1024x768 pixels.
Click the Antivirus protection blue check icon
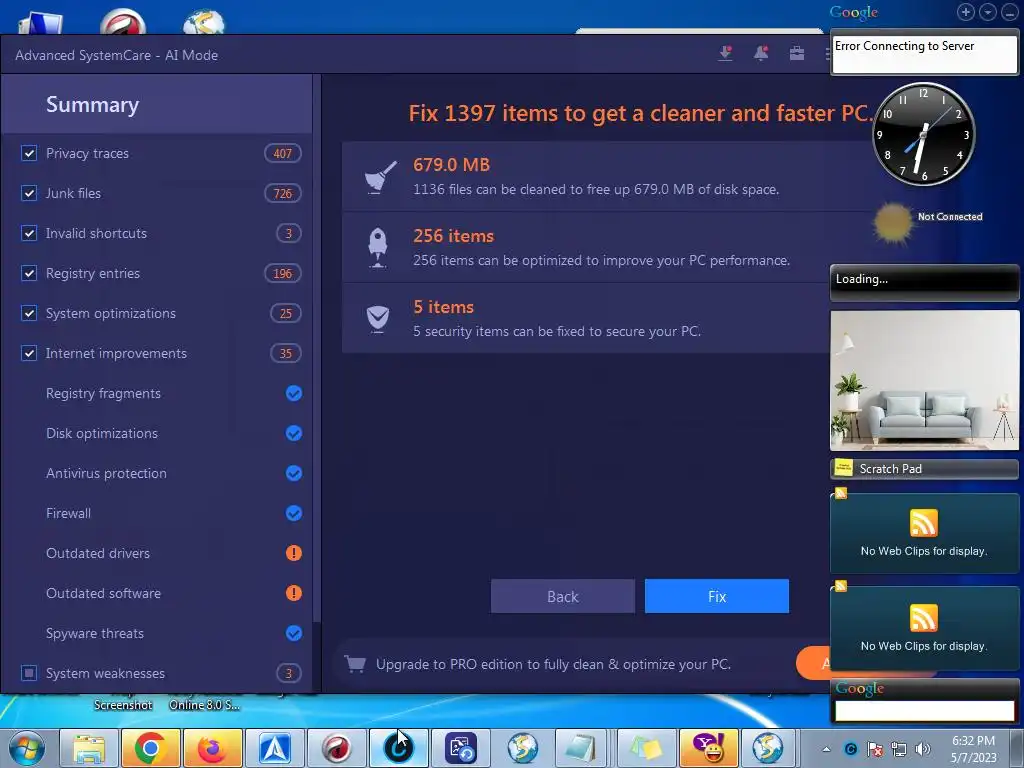coord(294,473)
